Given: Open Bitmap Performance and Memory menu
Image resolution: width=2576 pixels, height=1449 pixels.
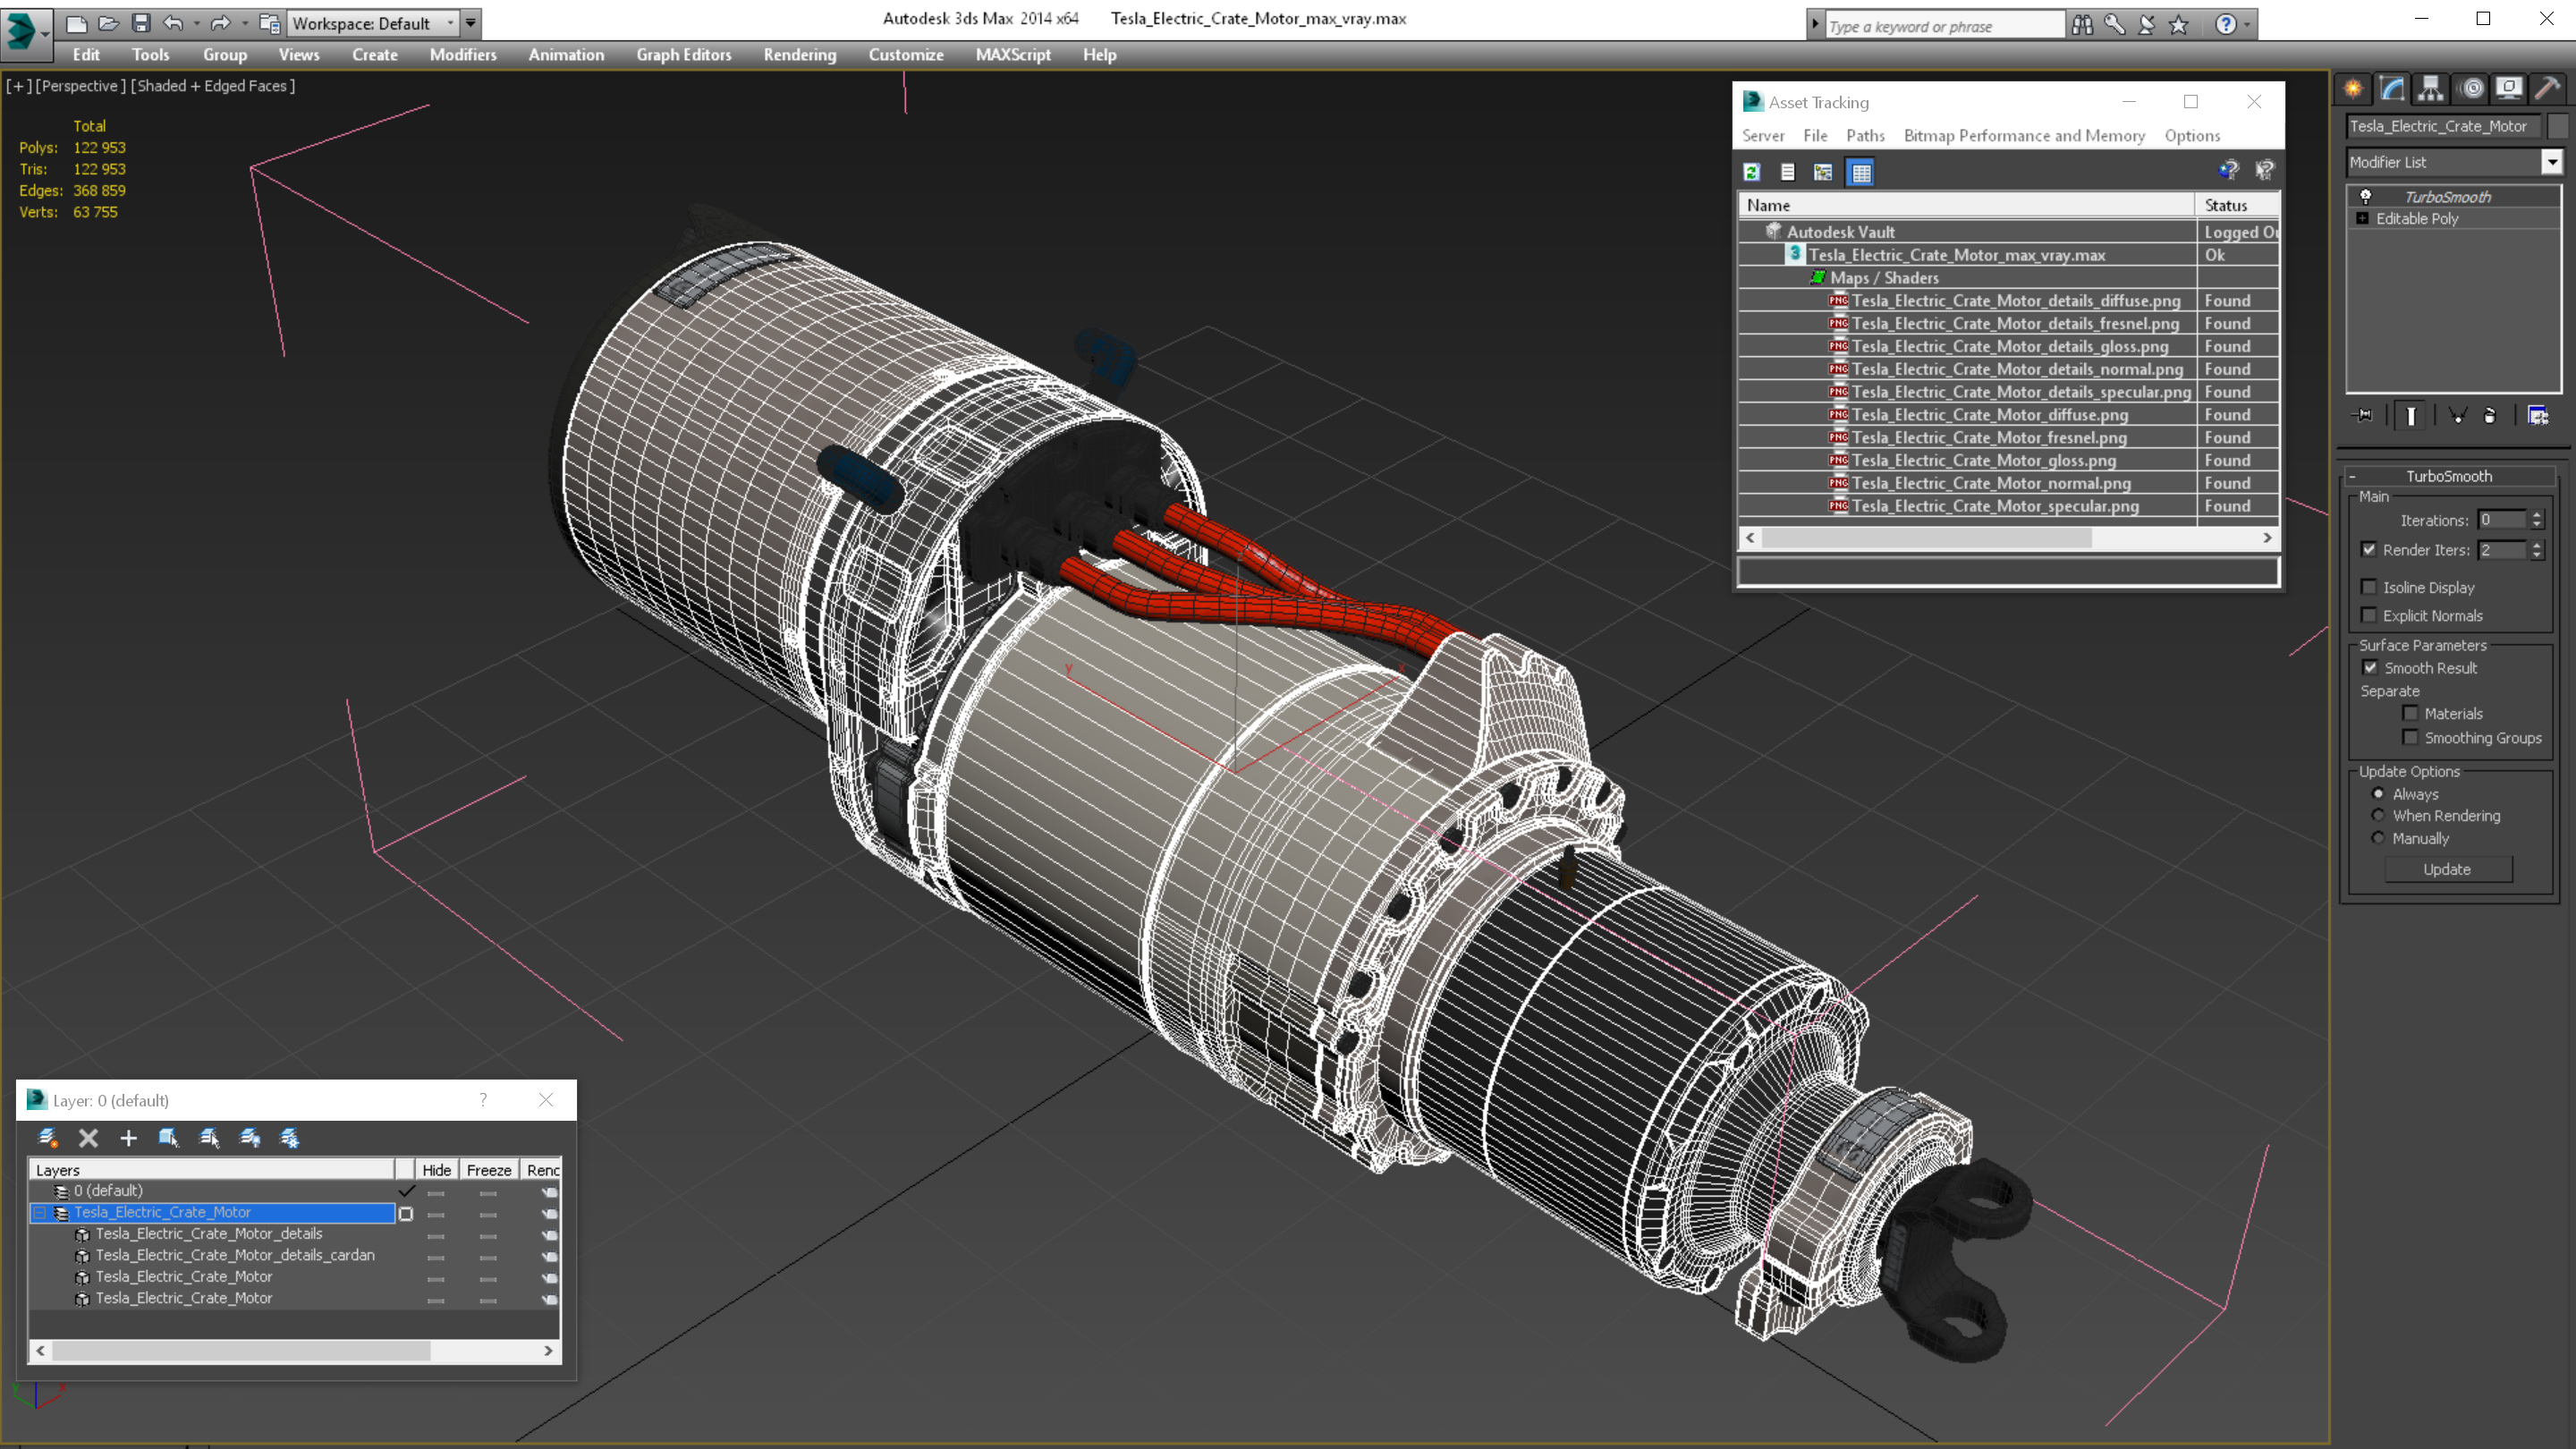Looking at the screenshot, I should point(2024,135).
